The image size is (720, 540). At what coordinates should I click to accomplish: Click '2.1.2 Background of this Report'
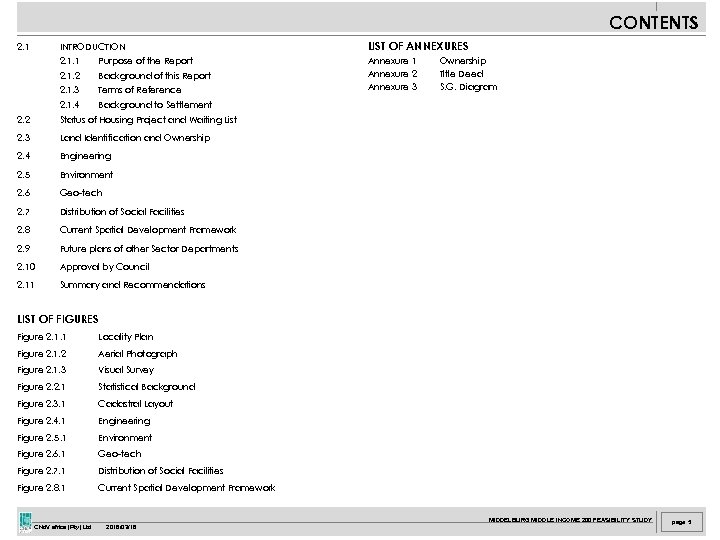[135, 76]
